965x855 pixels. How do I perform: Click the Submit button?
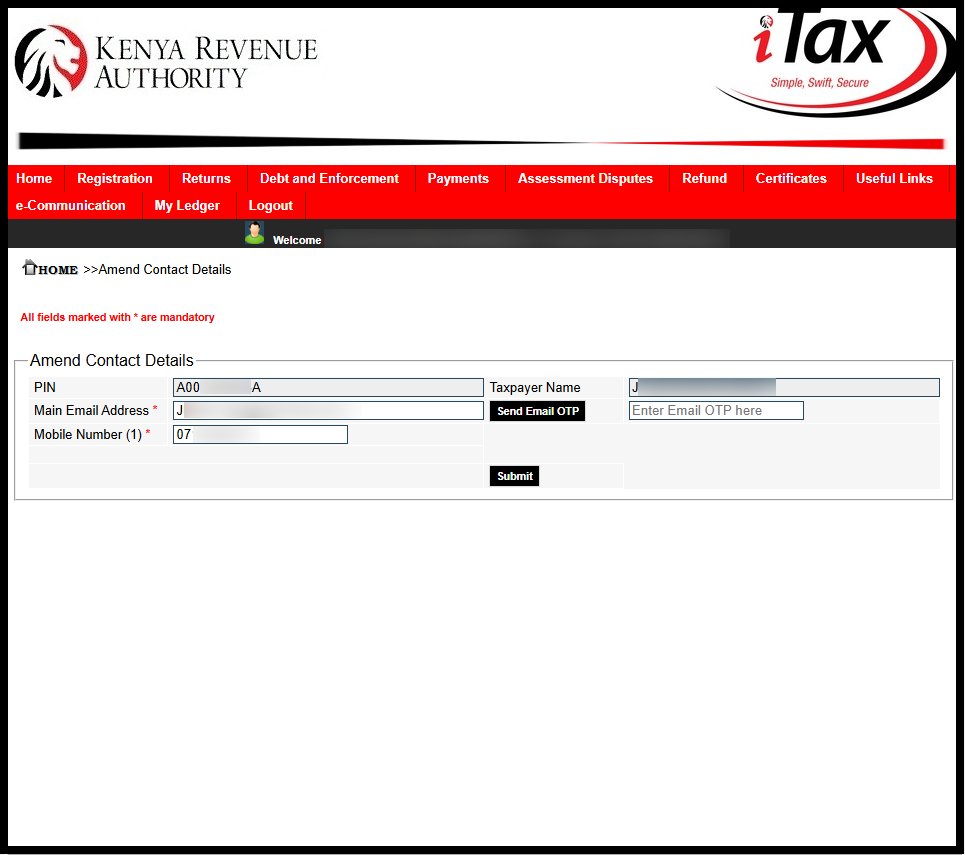514,476
